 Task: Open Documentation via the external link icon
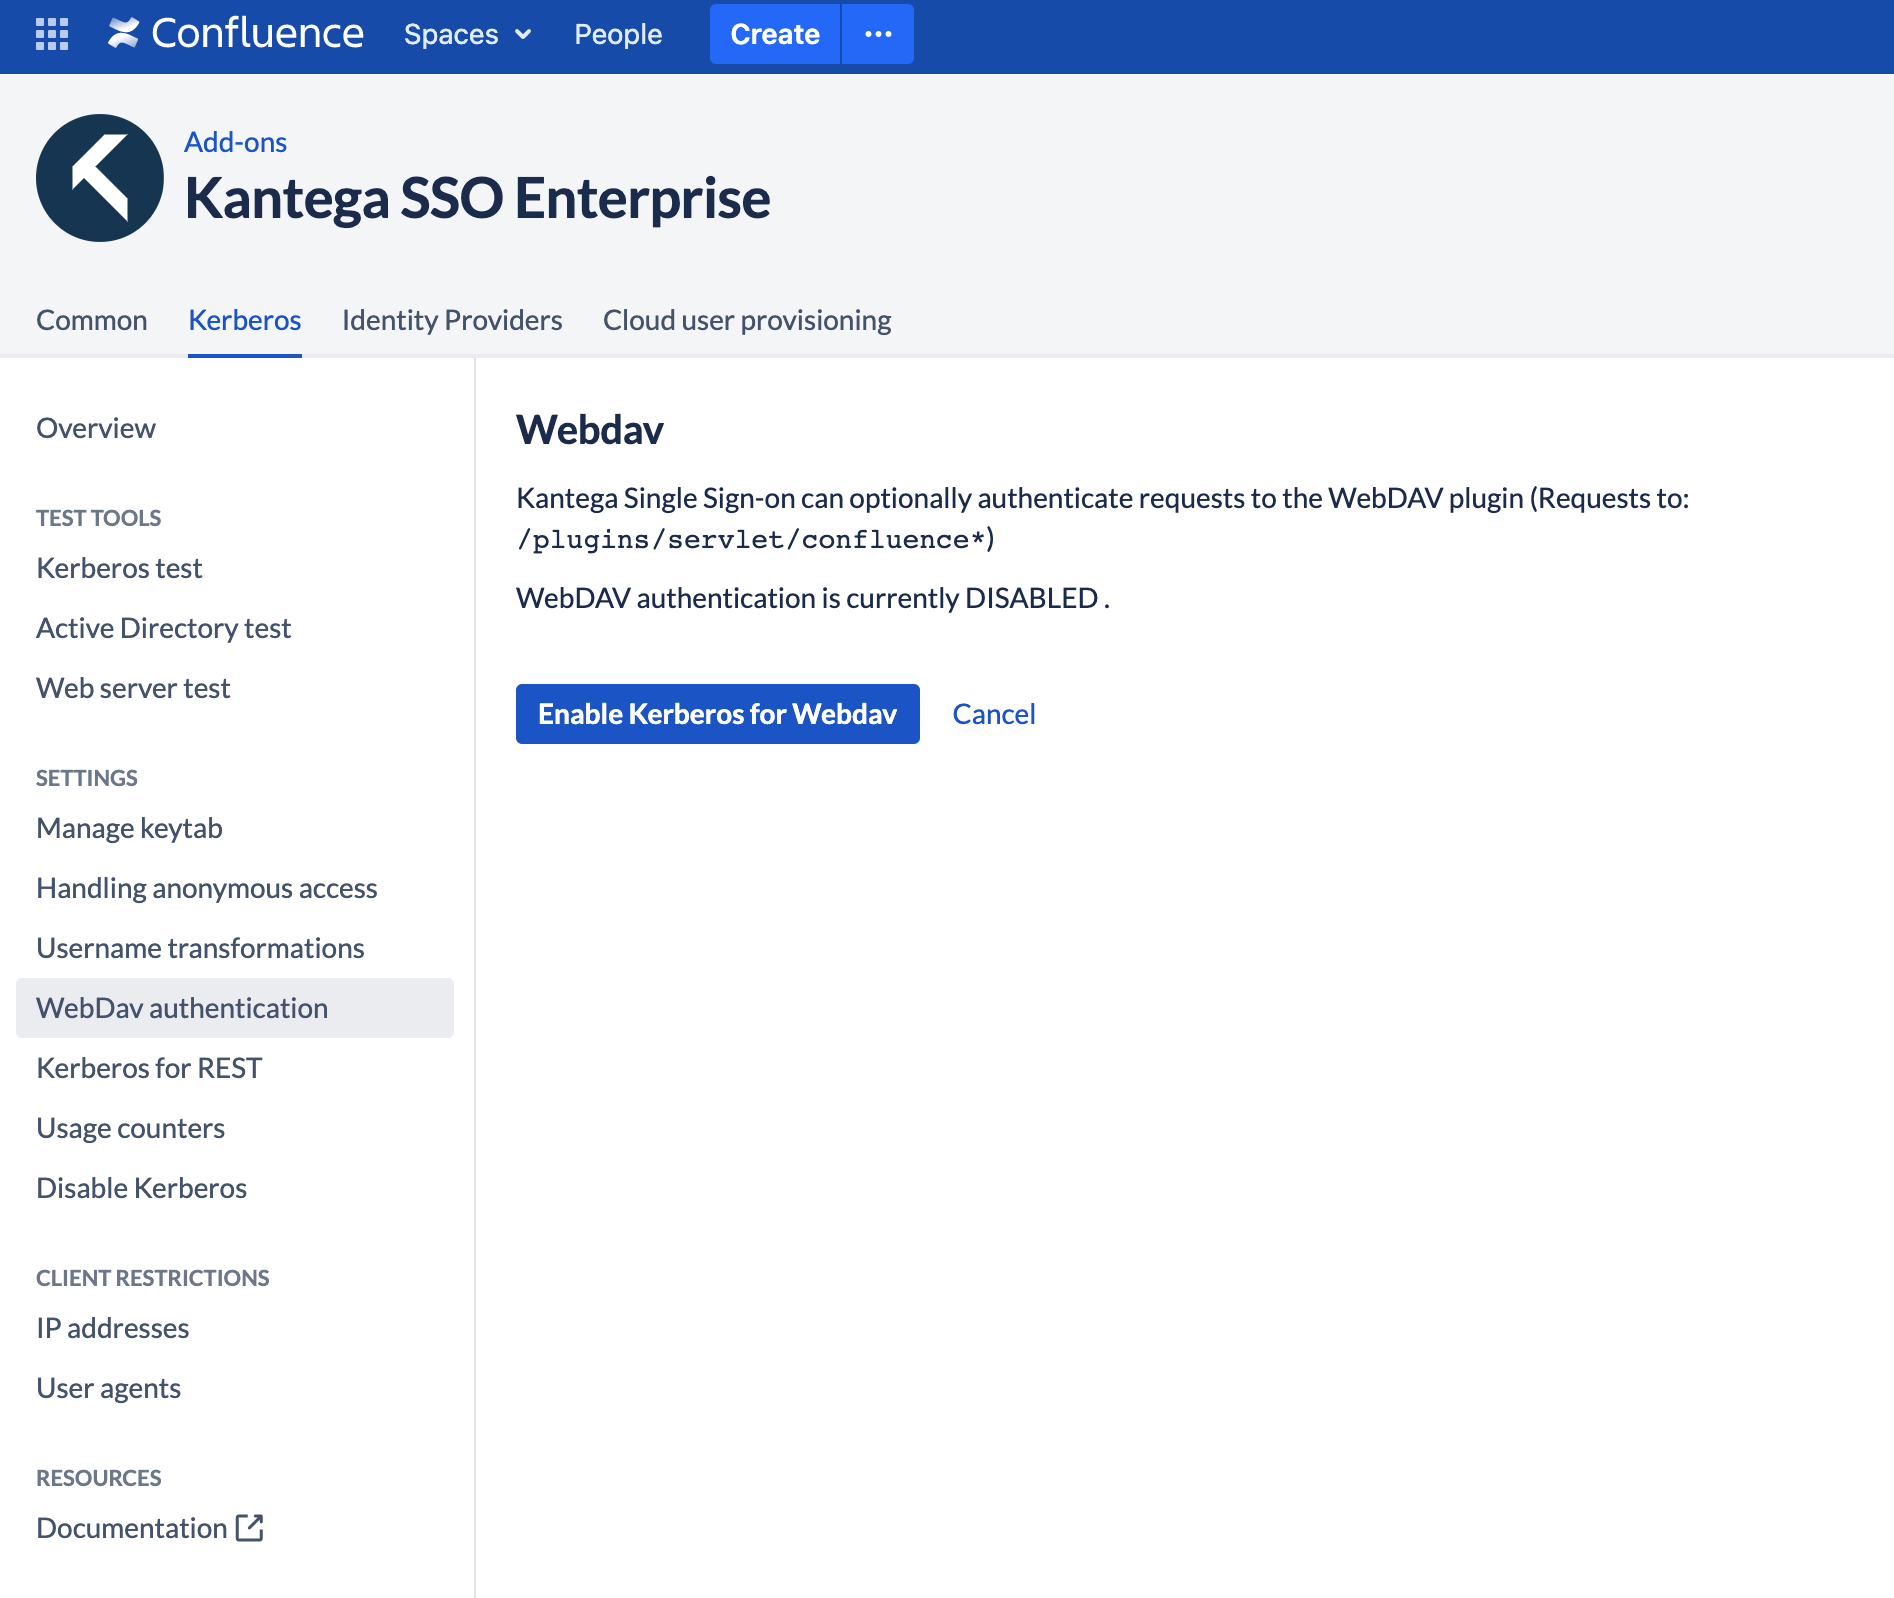click(250, 1527)
